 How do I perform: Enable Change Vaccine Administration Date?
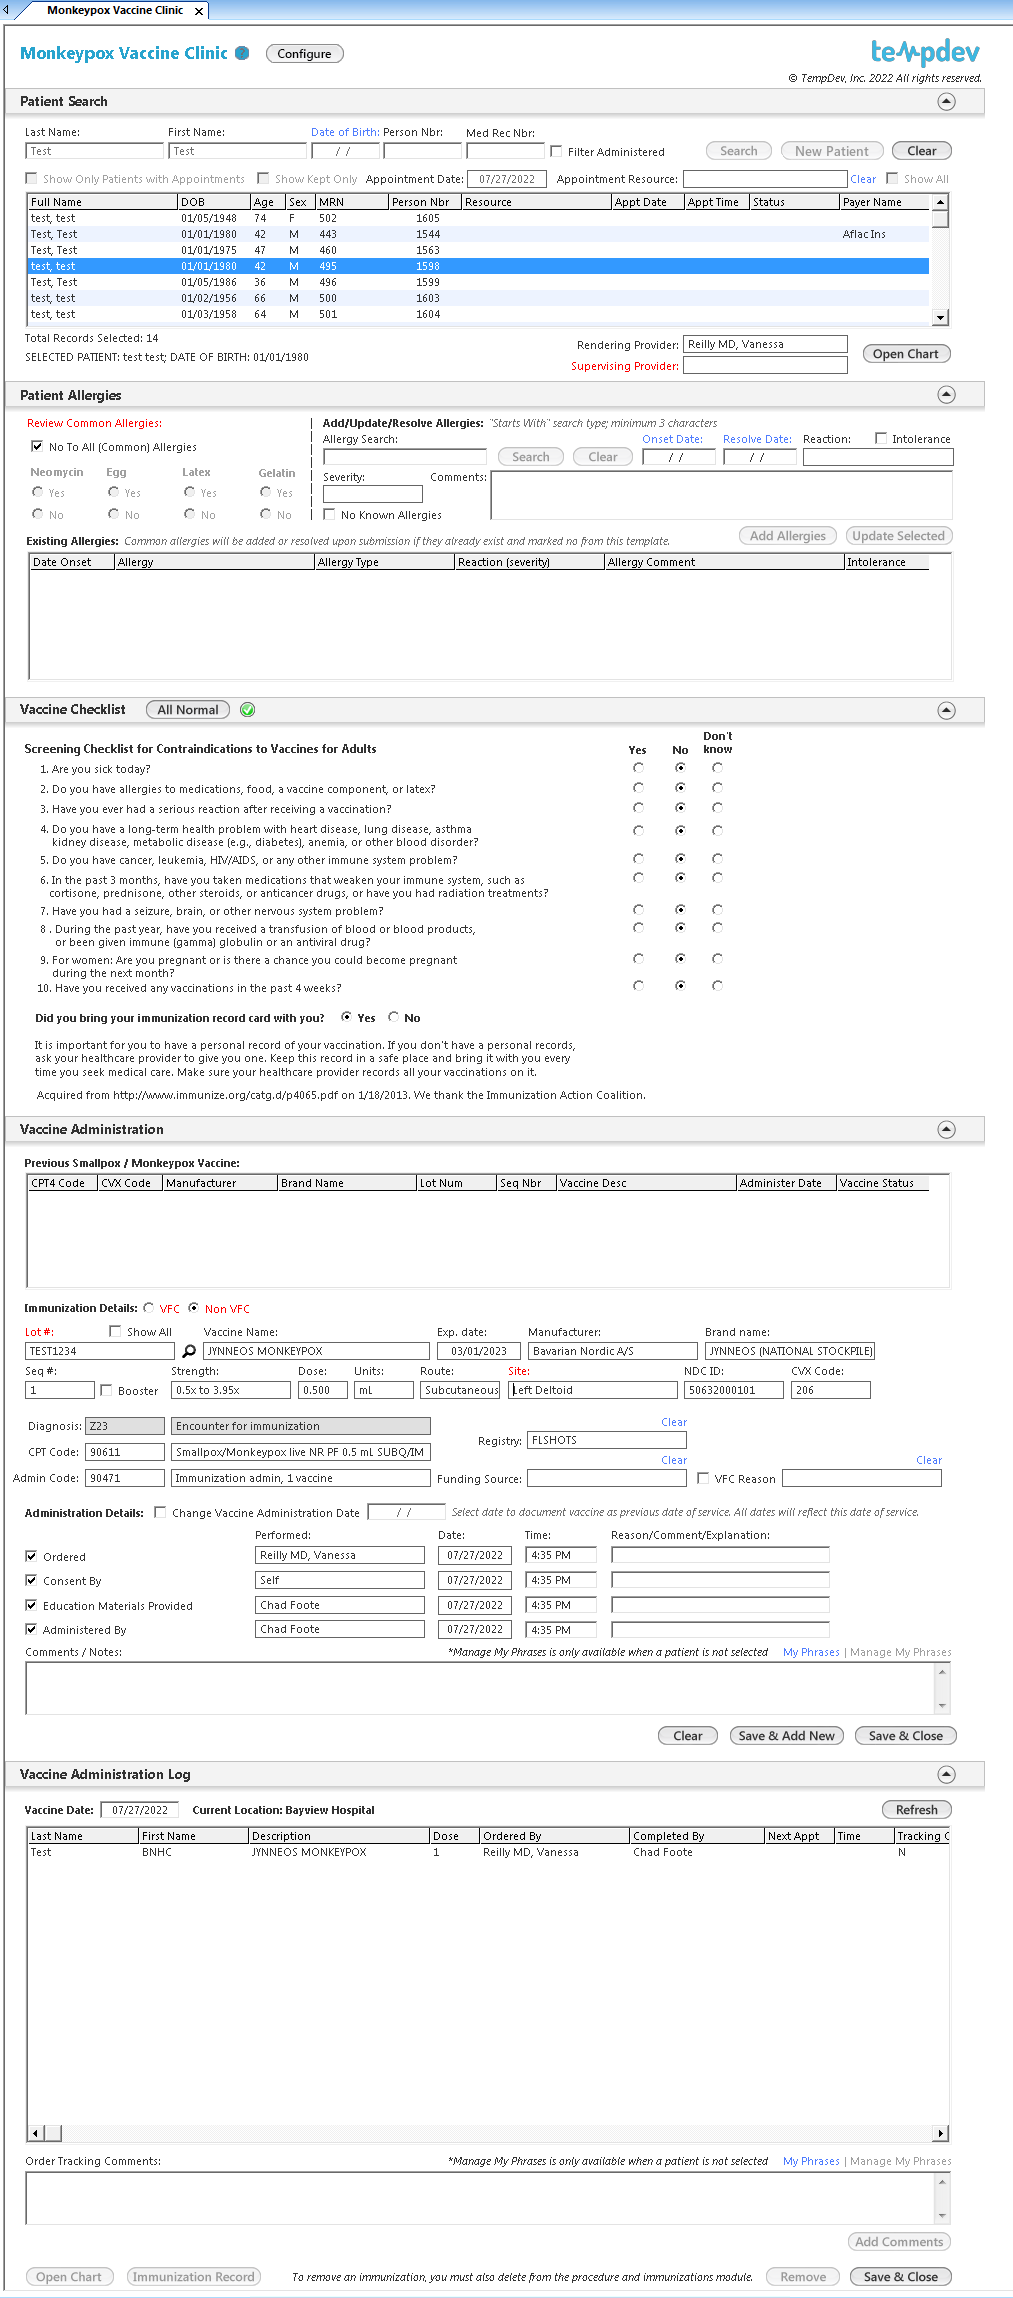pos(160,1513)
